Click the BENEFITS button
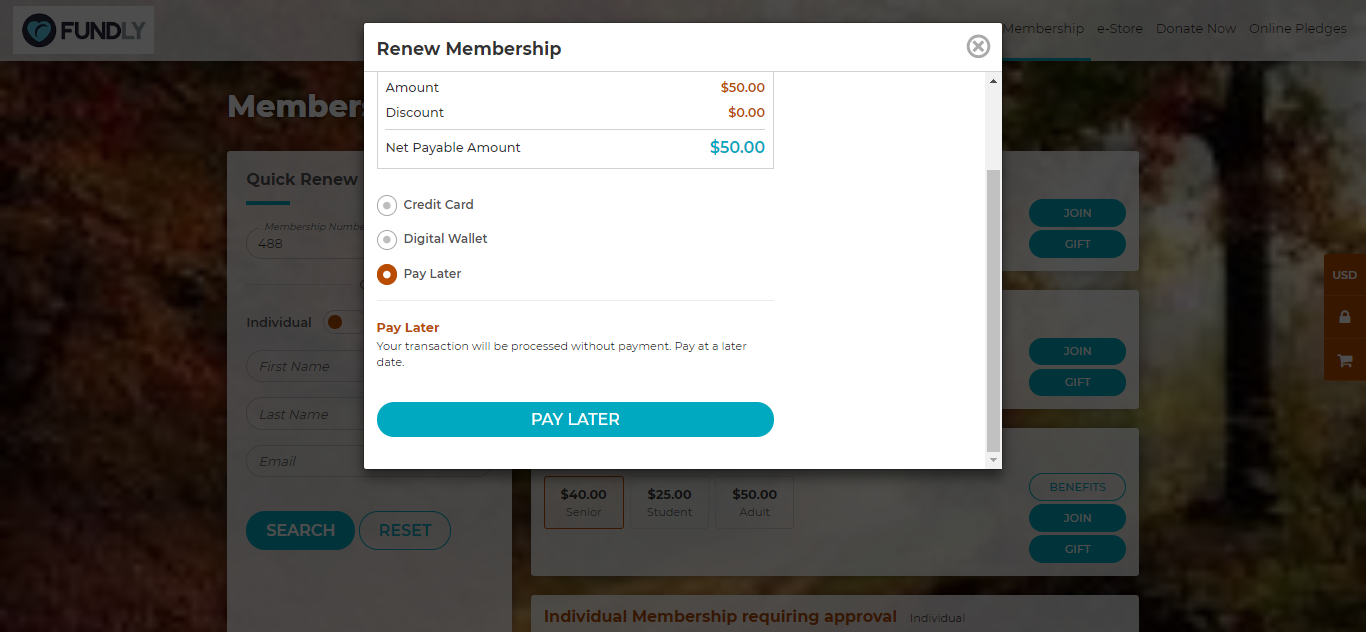Image resolution: width=1366 pixels, height=632 pixels. coord(1077,487)
